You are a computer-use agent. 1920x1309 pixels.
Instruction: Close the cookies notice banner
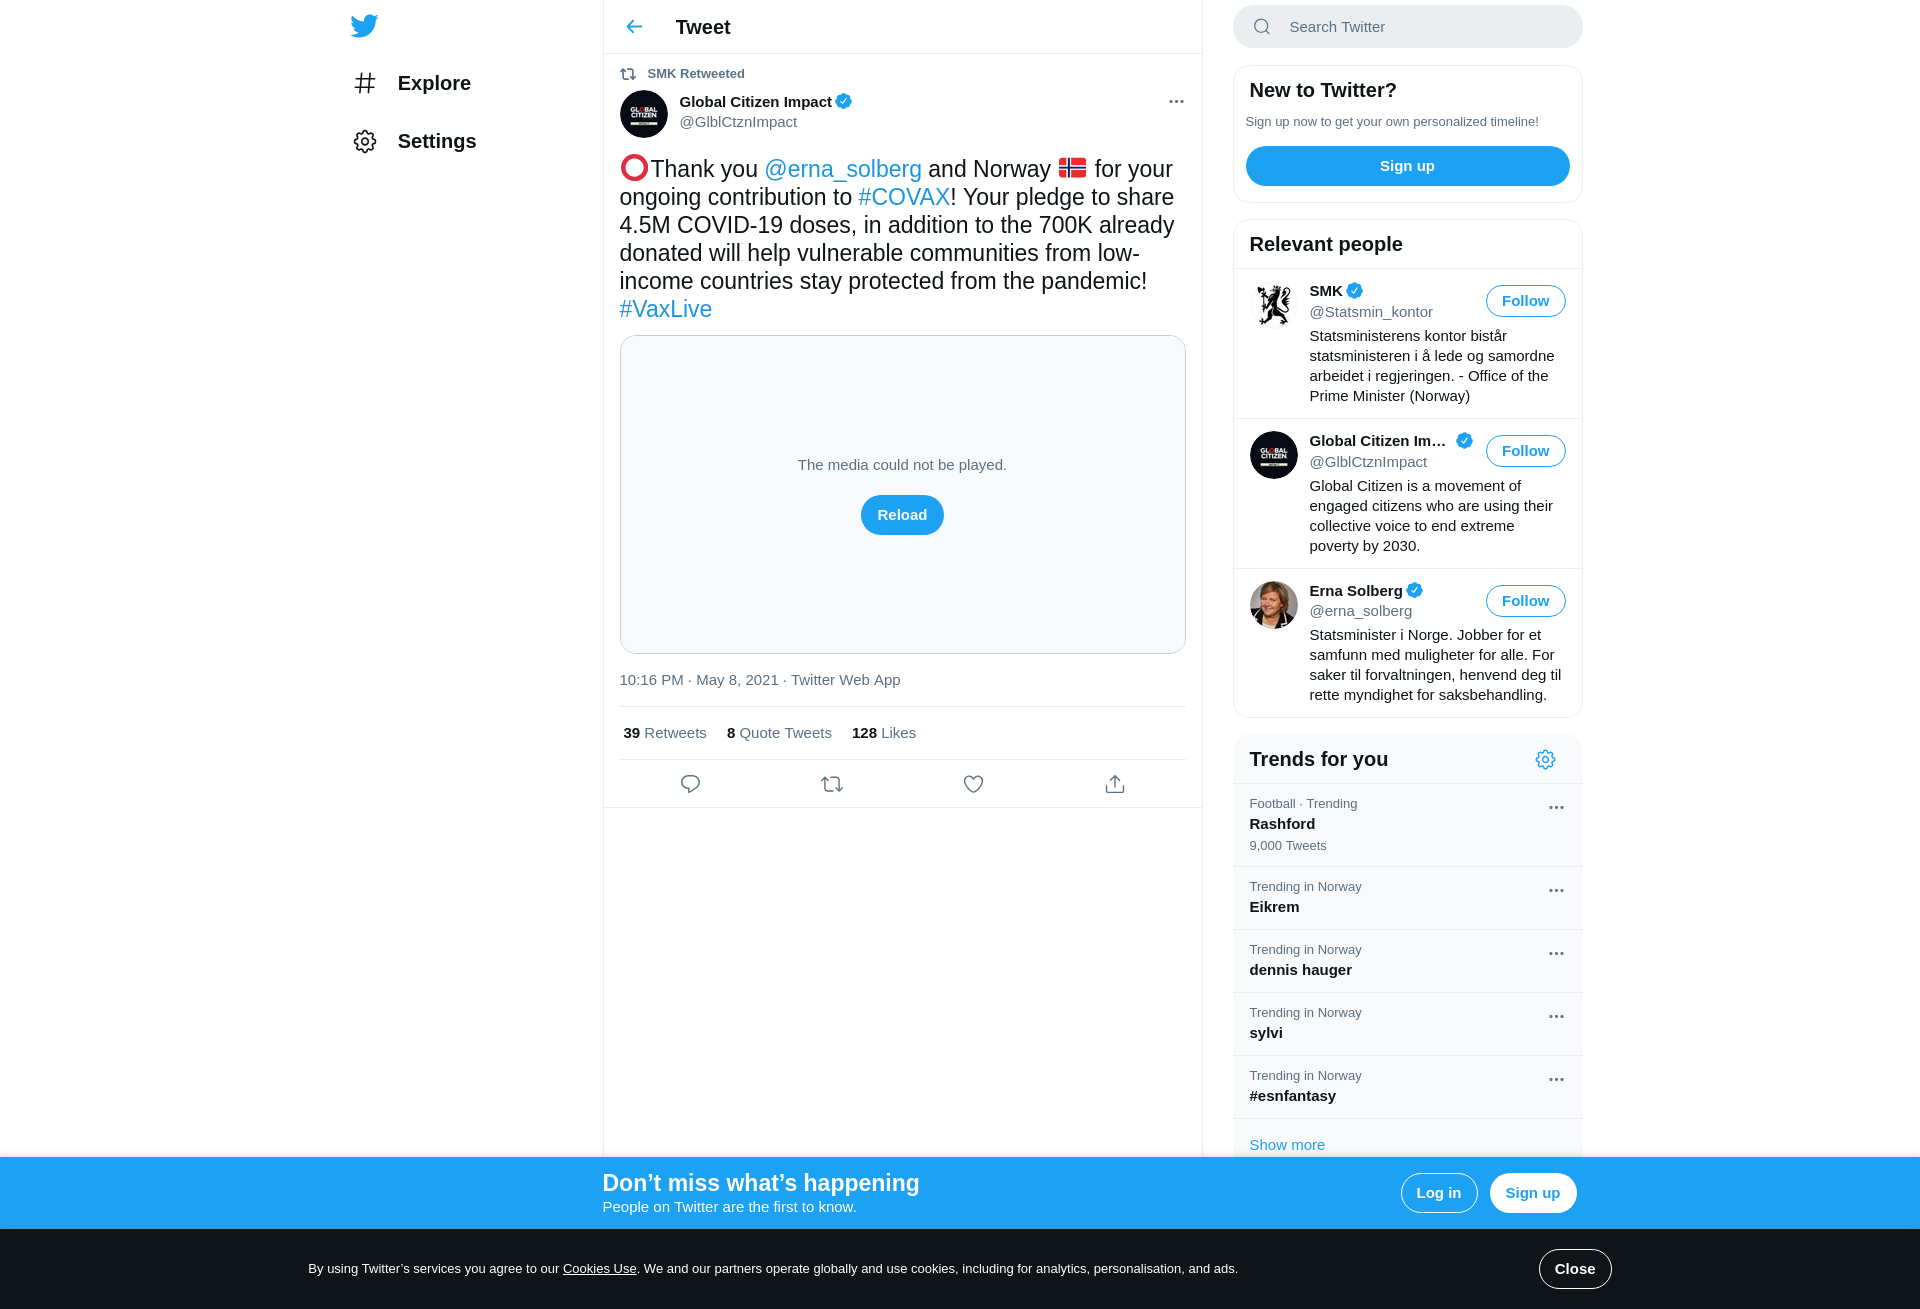[x=1575, y=1269]
